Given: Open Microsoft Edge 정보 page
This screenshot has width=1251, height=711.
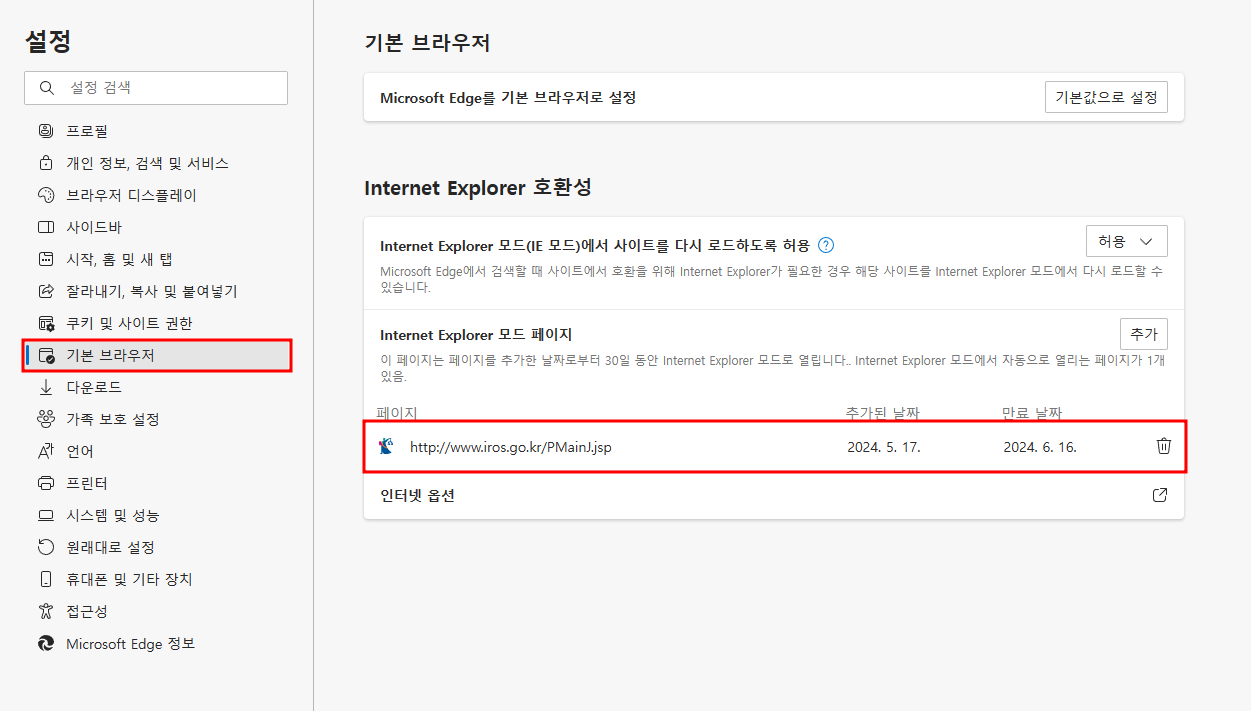Looking at the screenshot, I should [x=156, y=643].
